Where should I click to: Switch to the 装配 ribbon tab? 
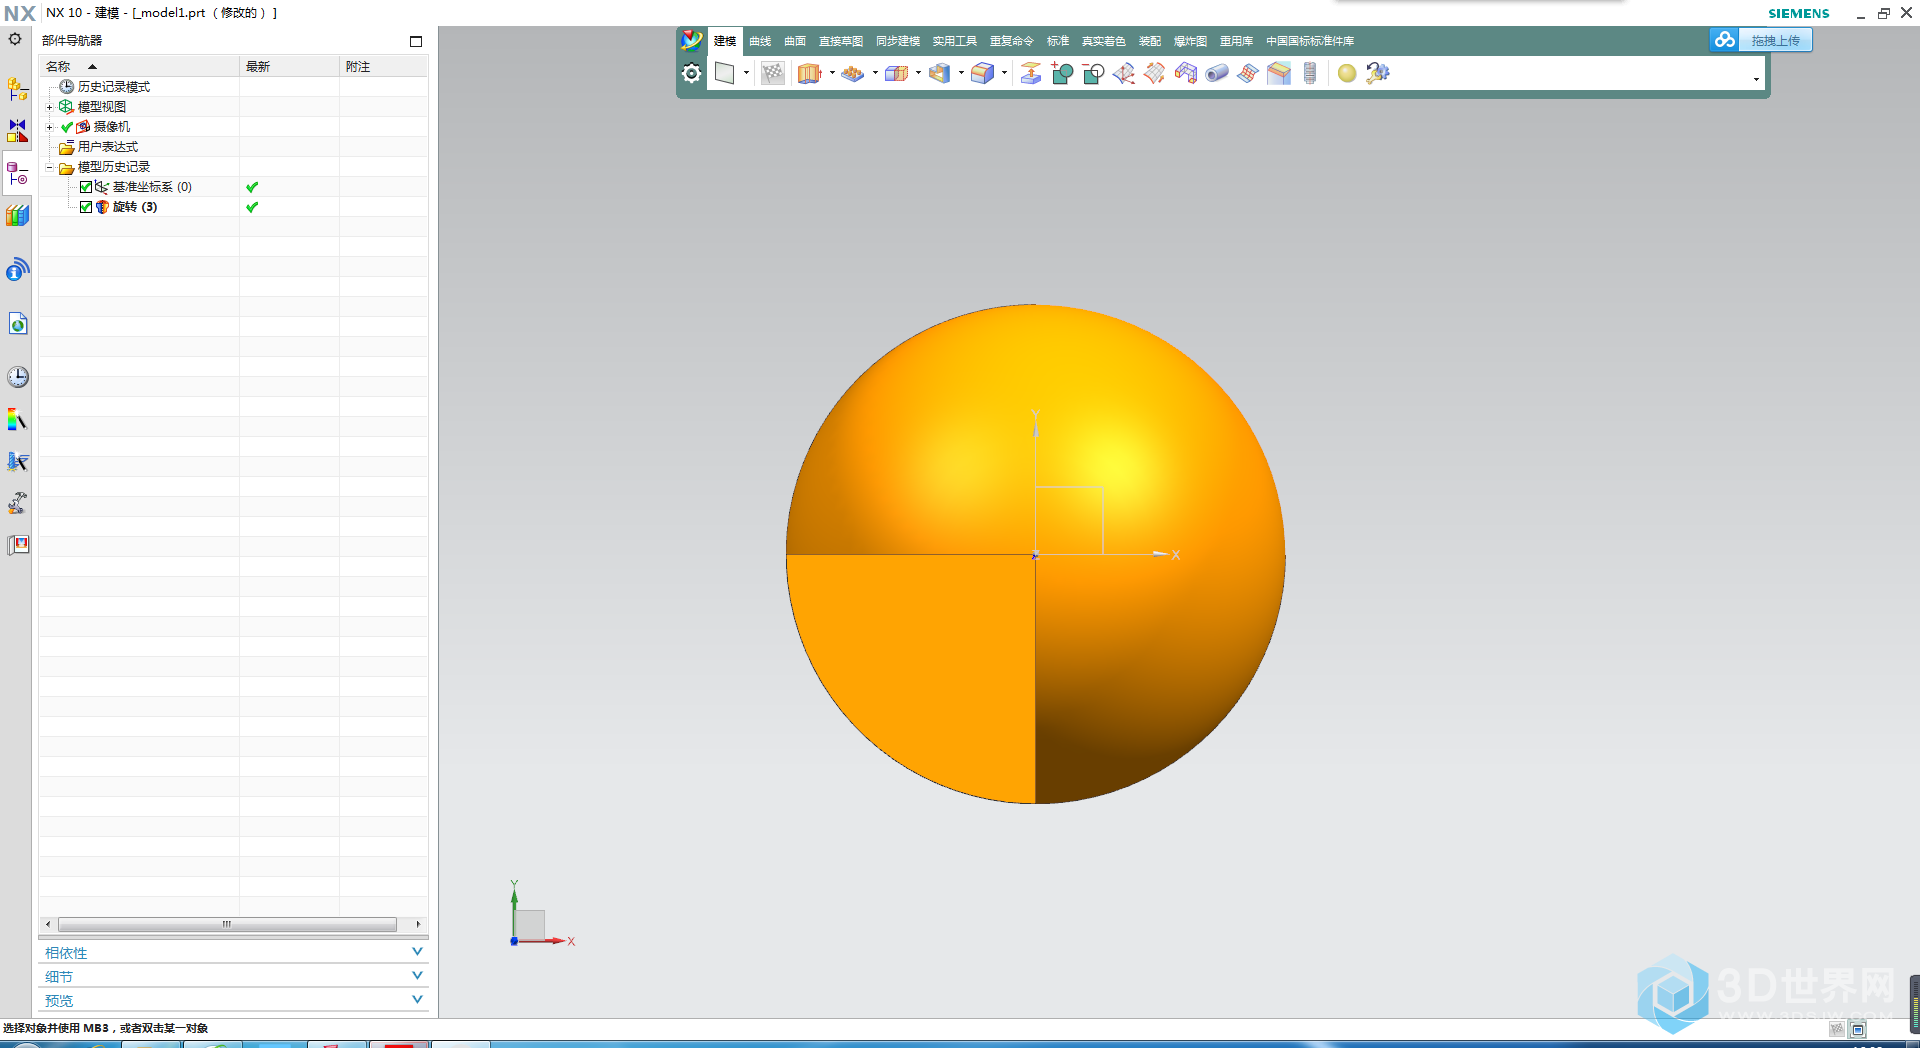click(x=1150, y=41)
